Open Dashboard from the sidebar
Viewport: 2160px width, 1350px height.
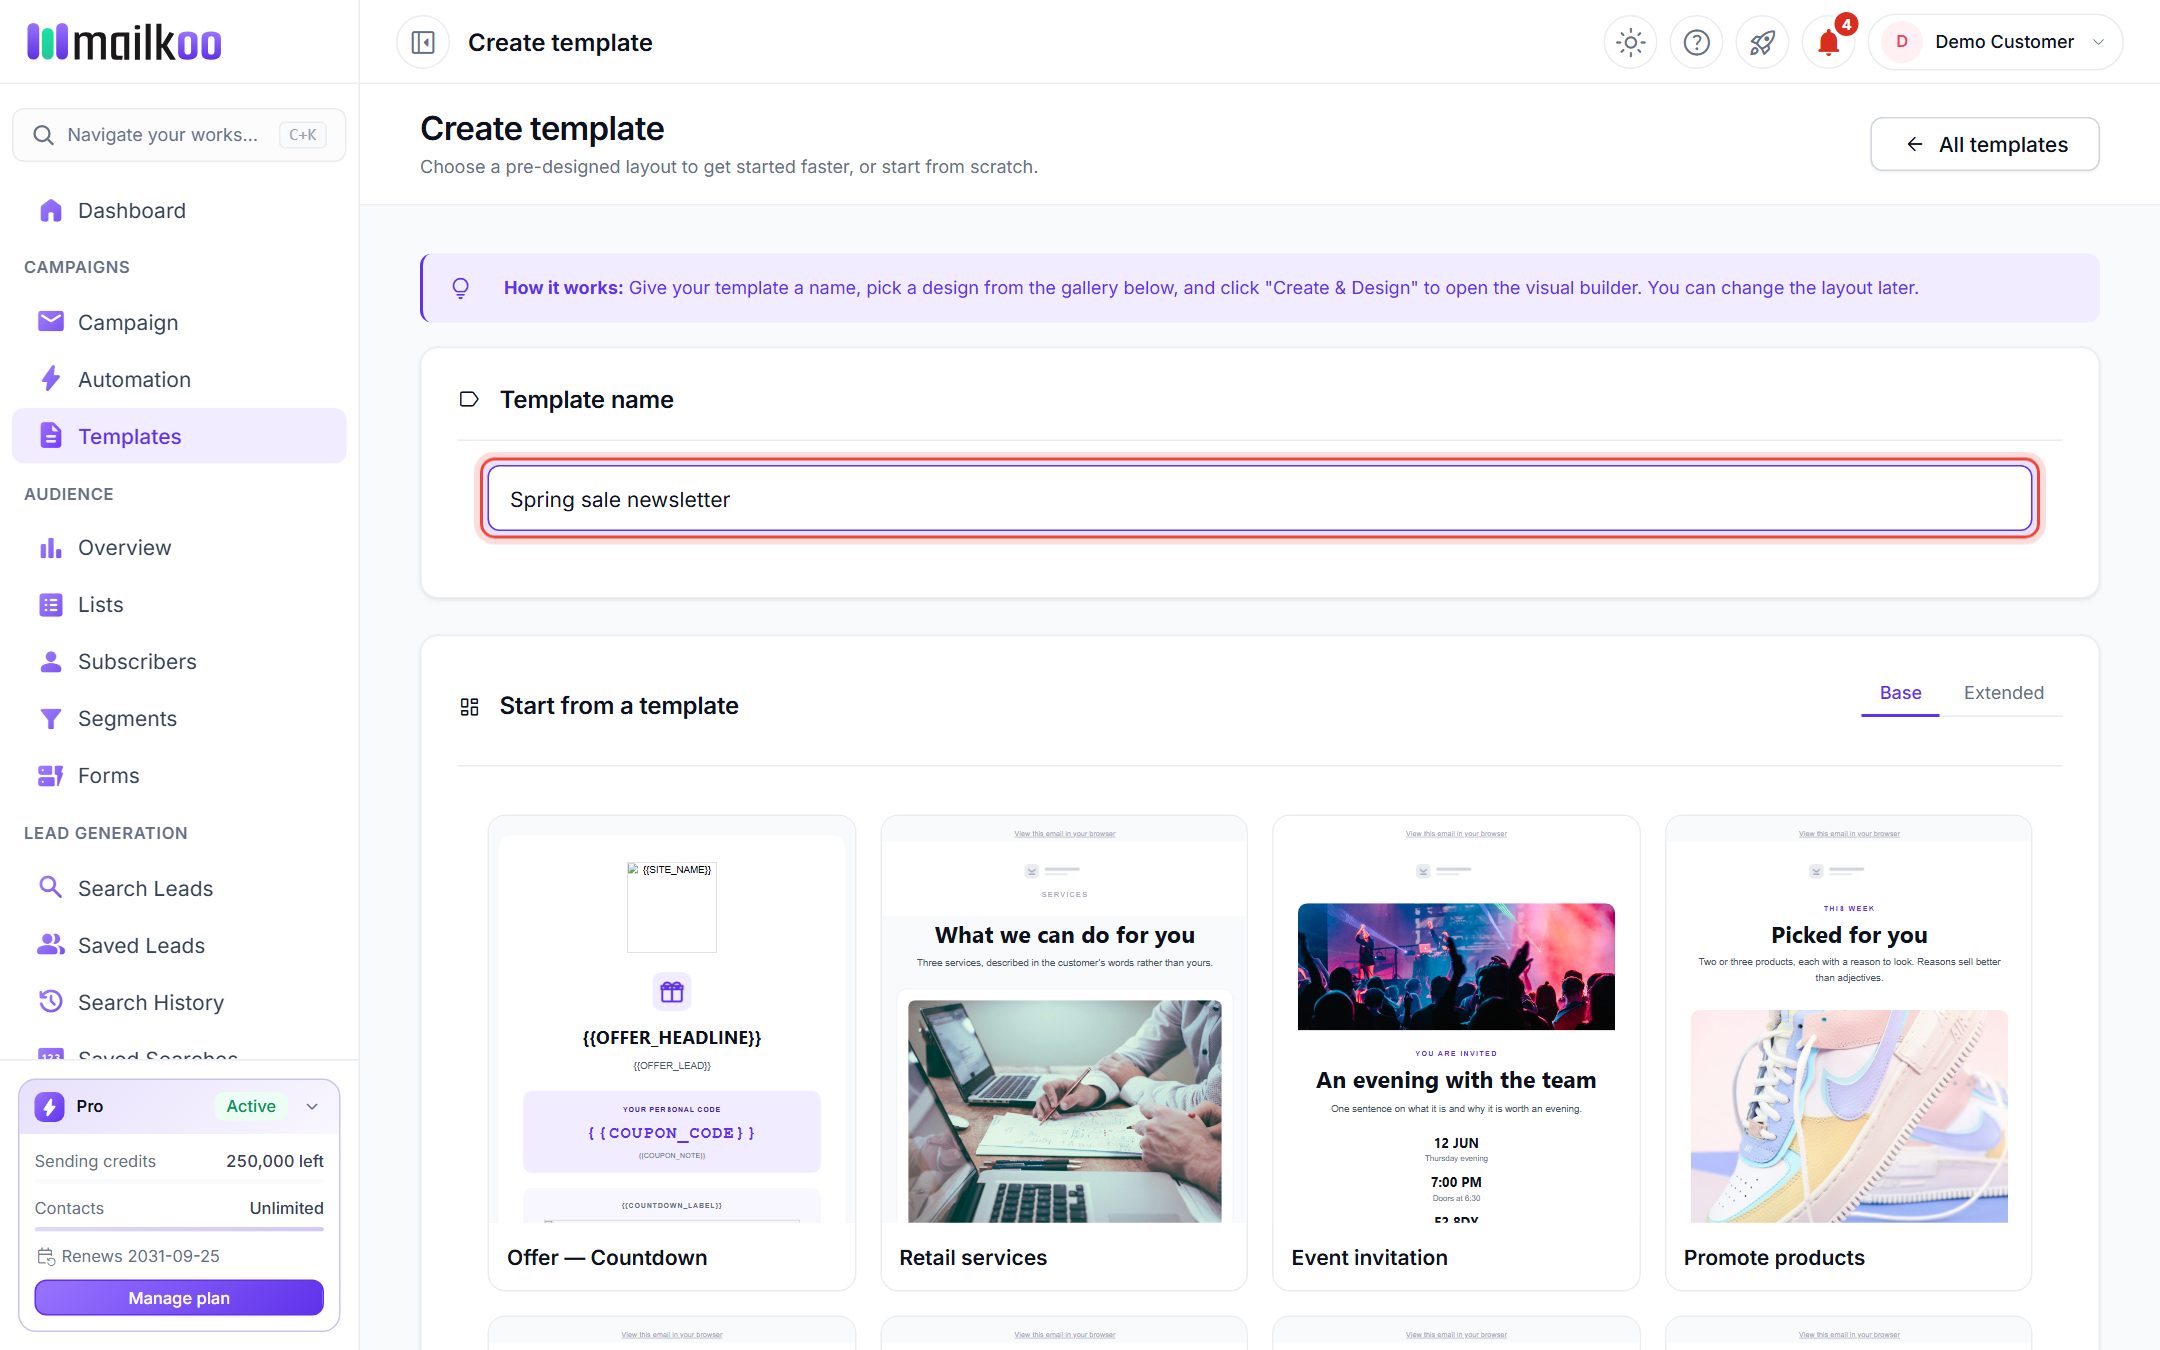(179, 210)
